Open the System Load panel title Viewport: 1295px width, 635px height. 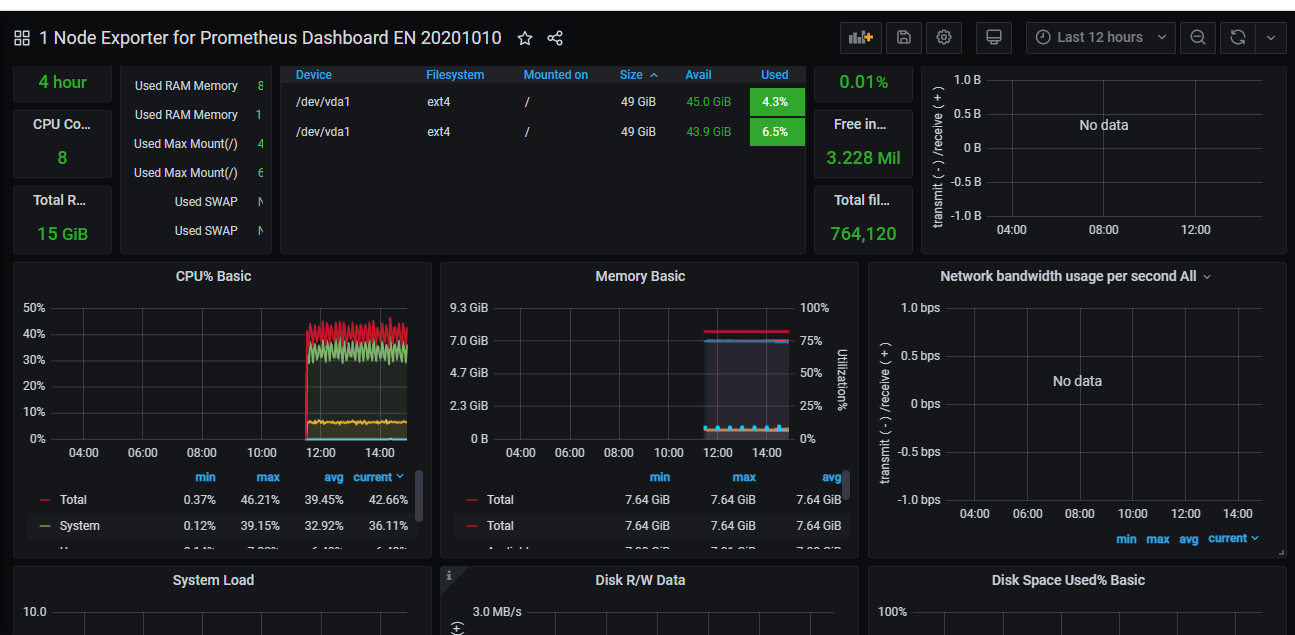click(x=213, y=580)
